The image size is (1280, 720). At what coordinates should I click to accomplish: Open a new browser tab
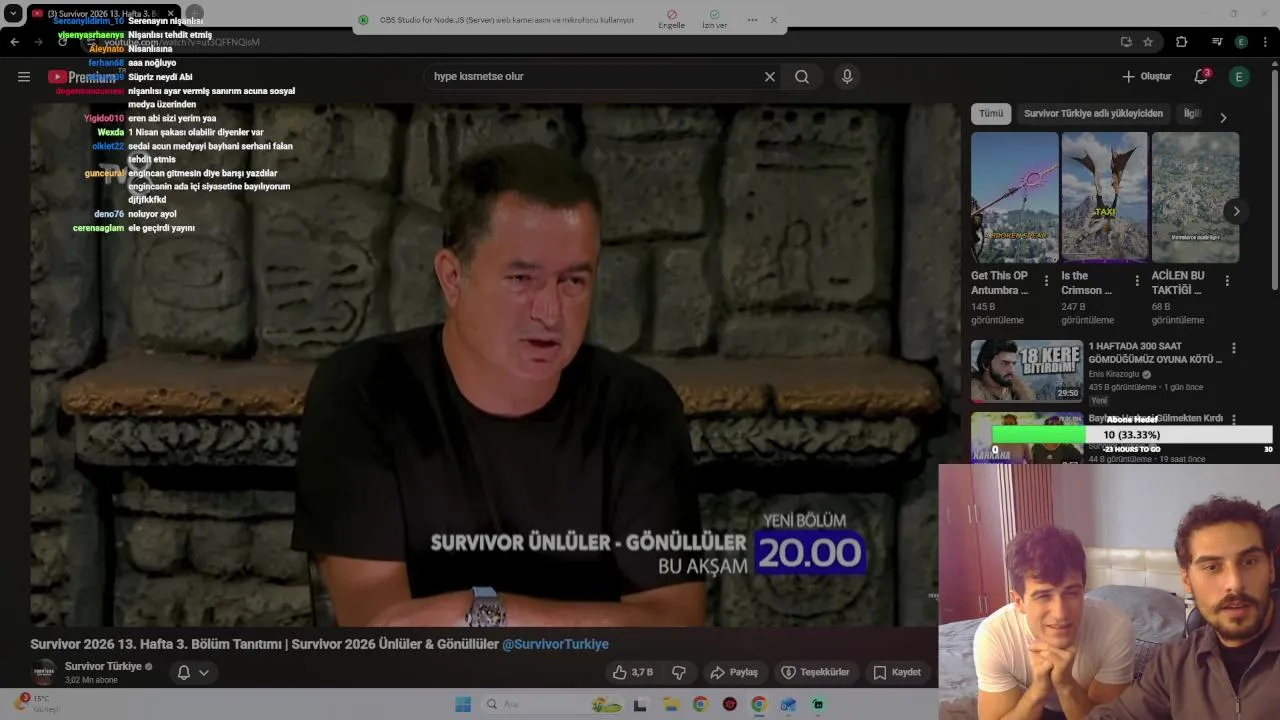click(195, 14)
